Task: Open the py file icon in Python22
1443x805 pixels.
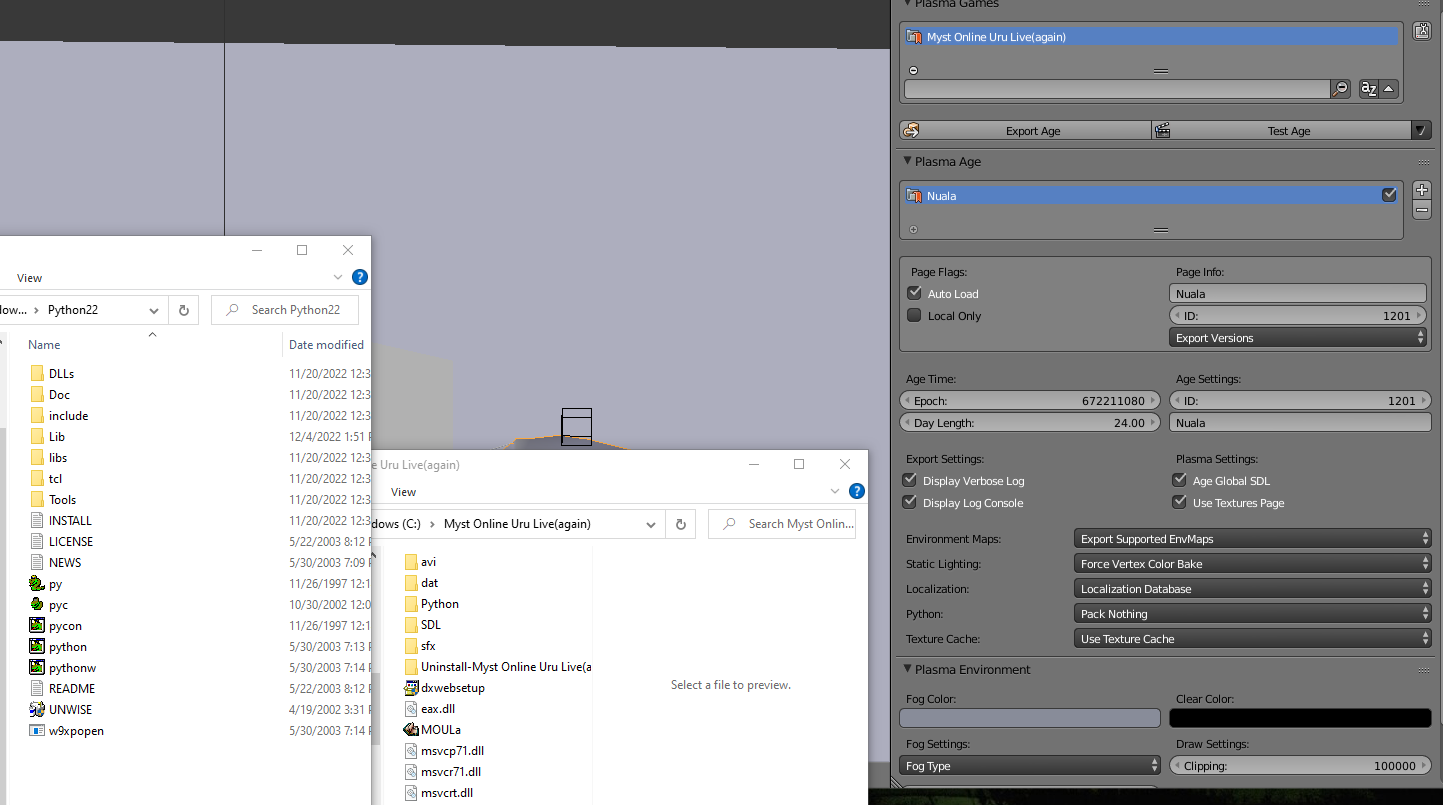Action: pos(37,584)
